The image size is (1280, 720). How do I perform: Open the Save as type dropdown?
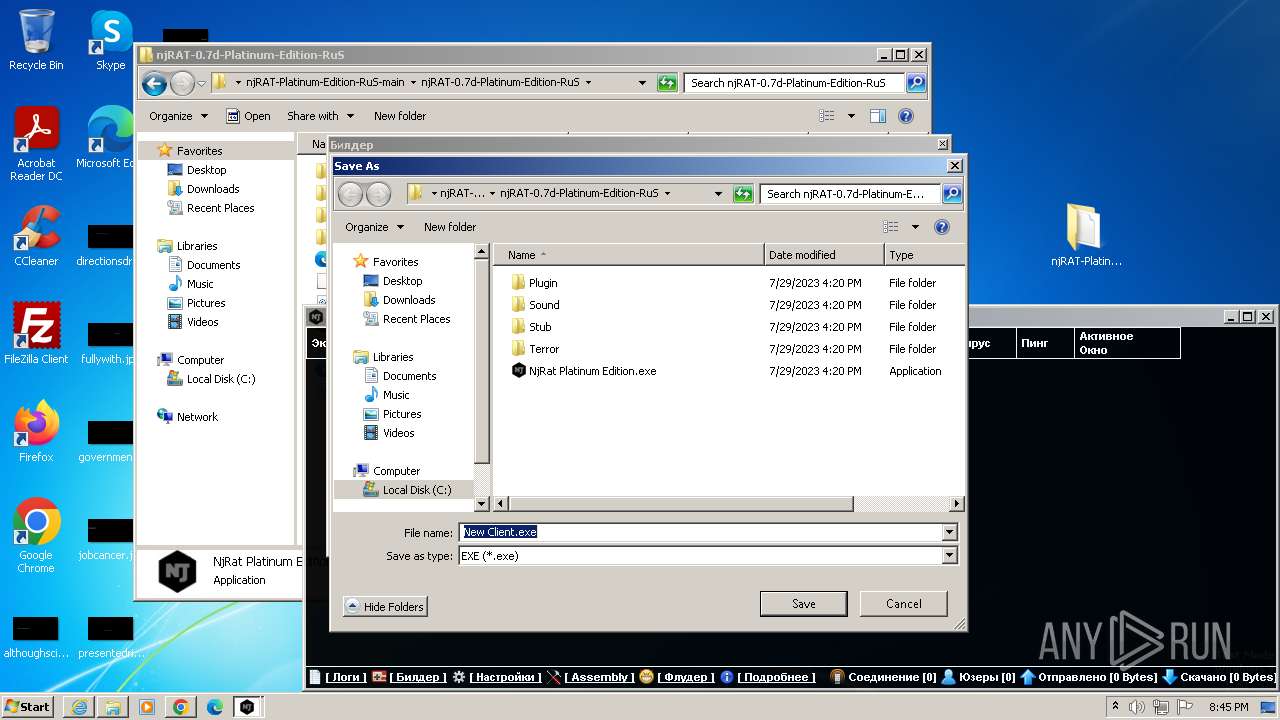[950, 556]
